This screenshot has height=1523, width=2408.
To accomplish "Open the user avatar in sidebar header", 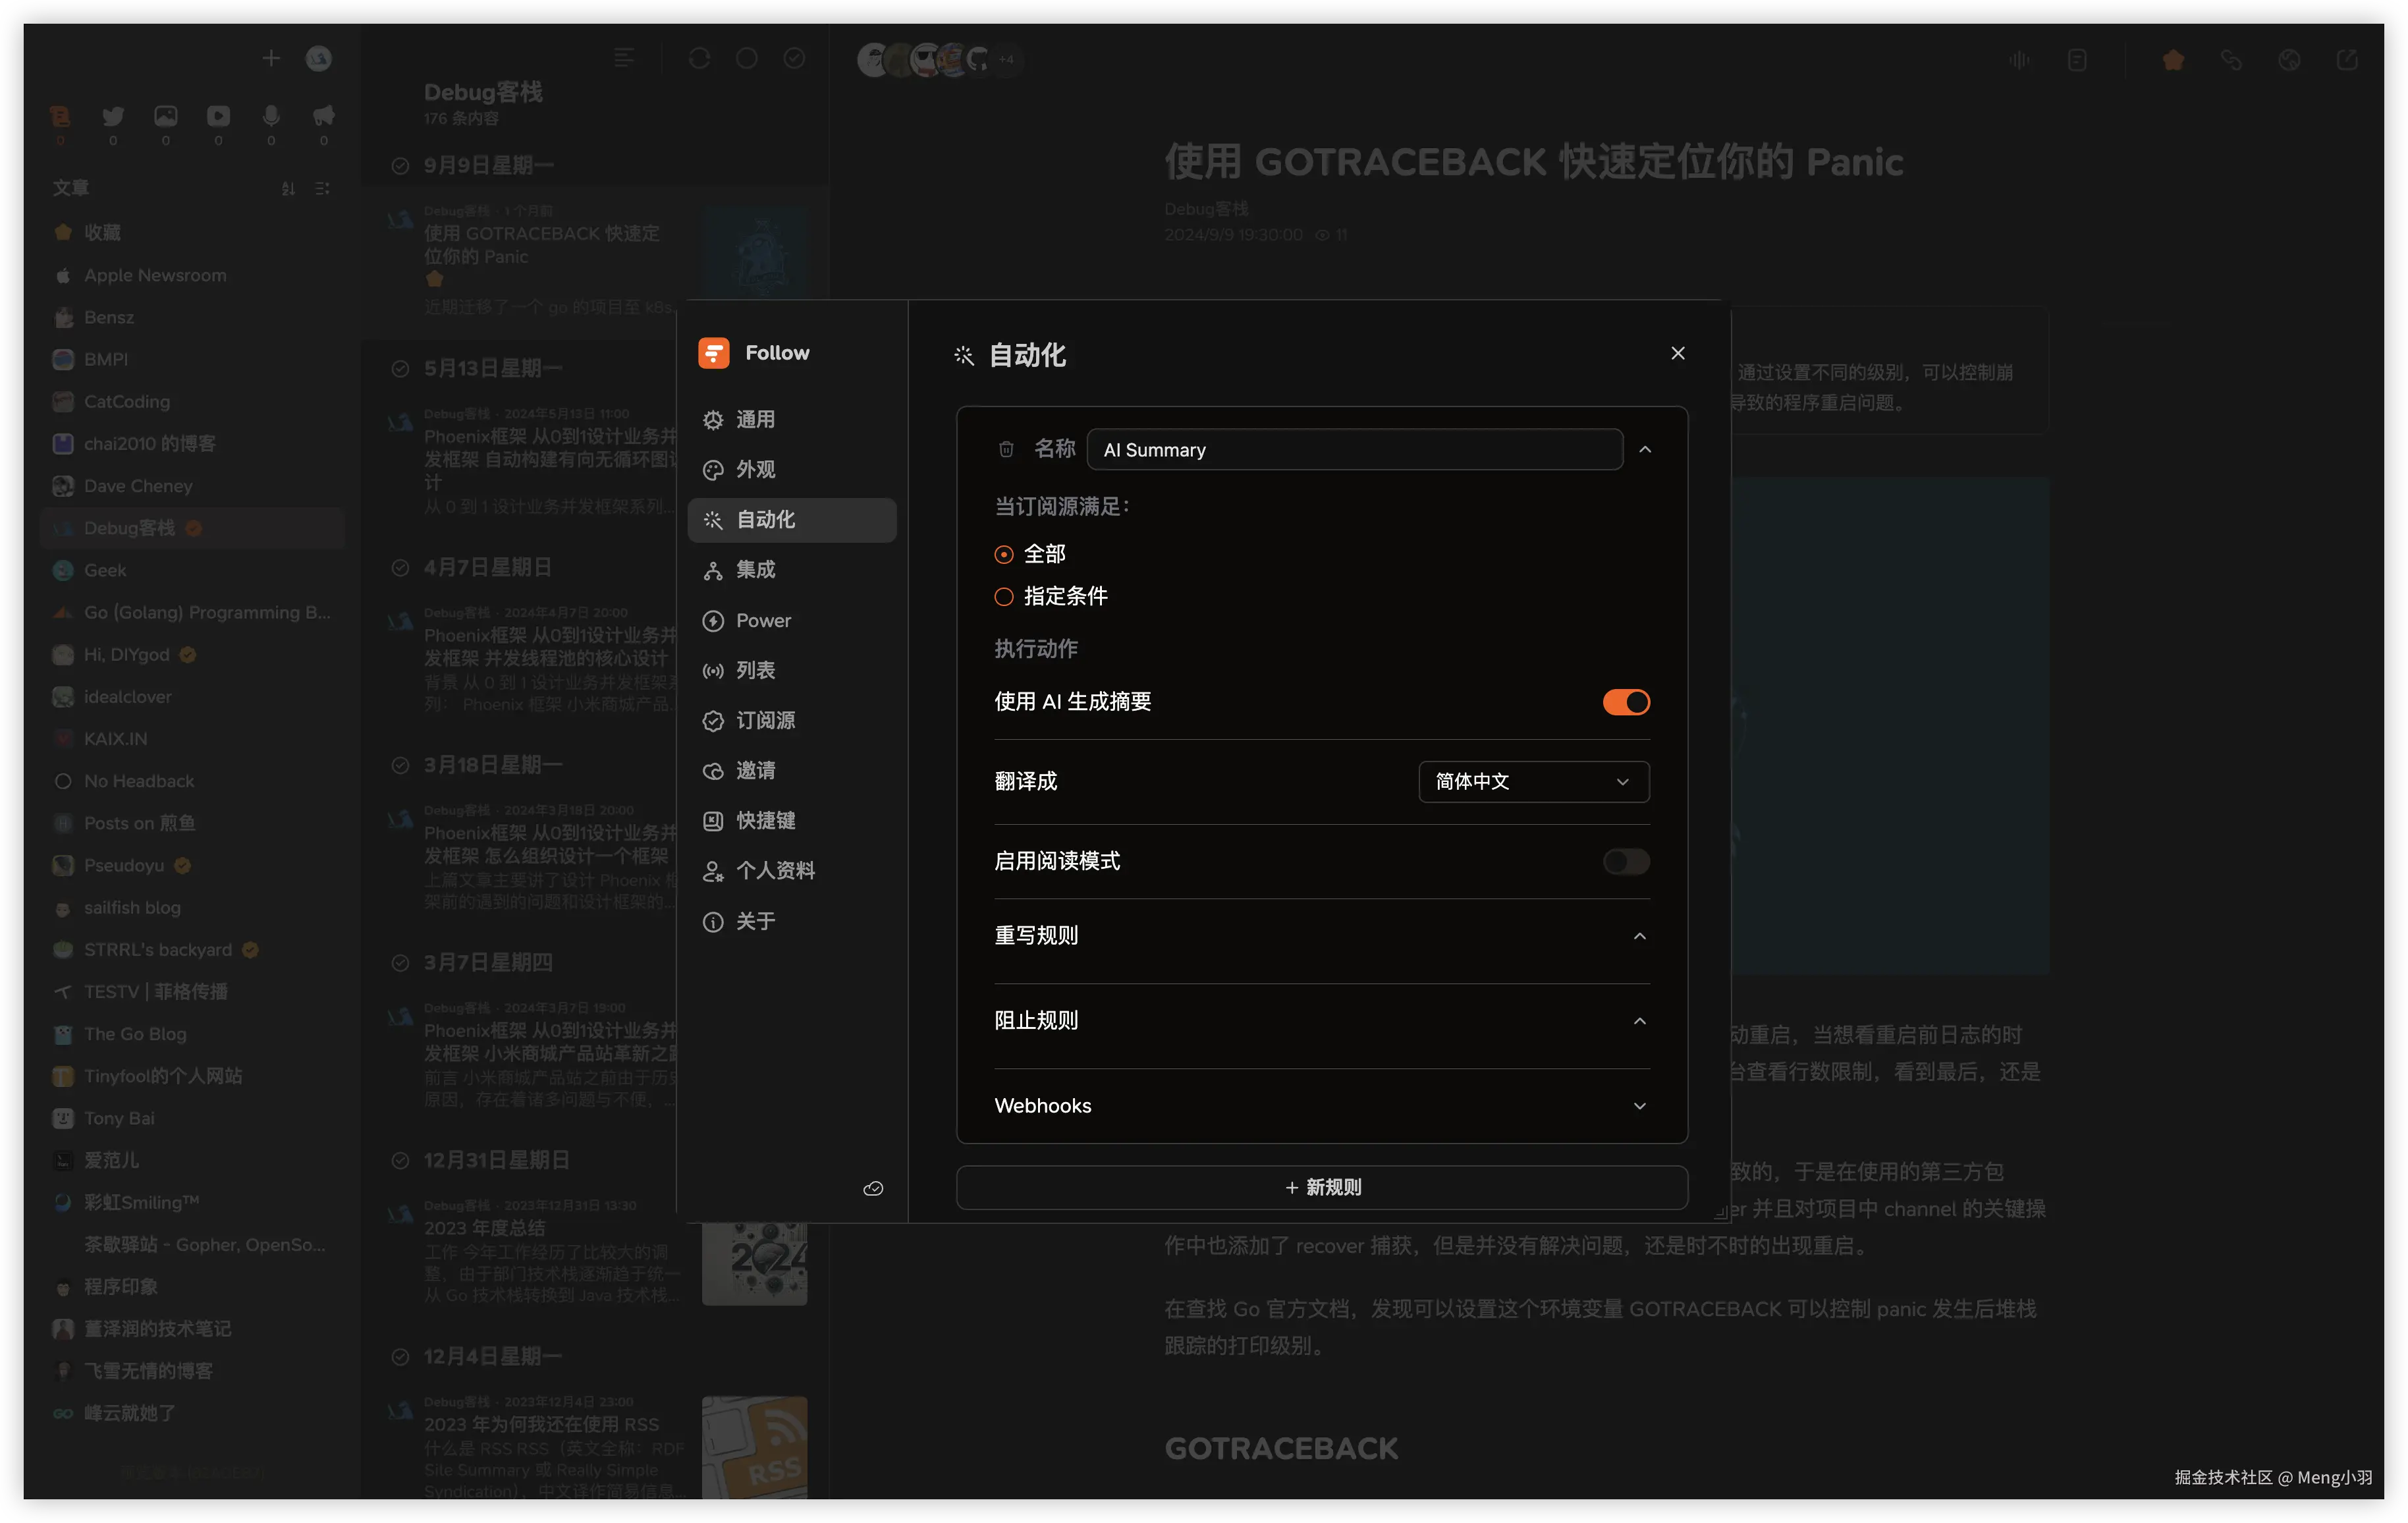I will tap(319, 59).
